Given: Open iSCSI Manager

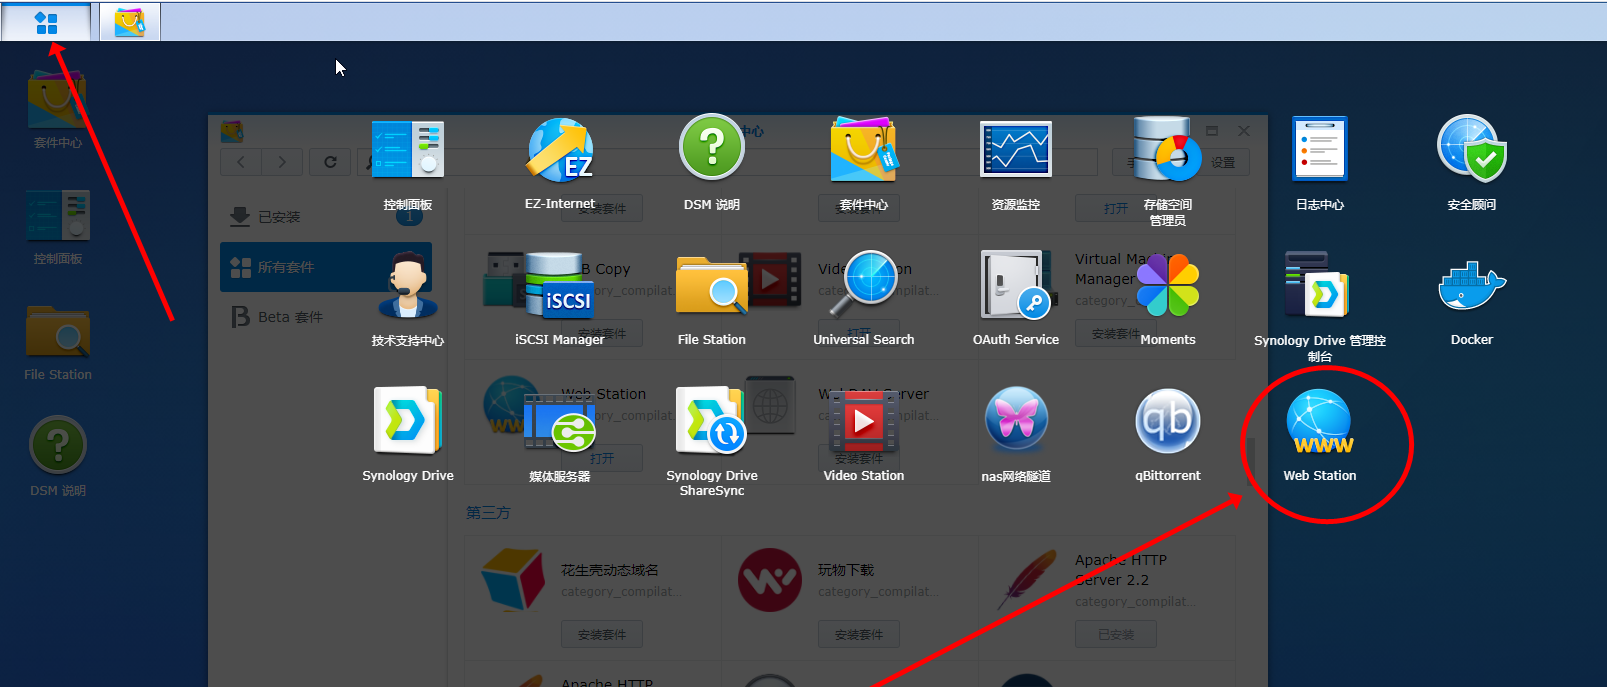Looking at the screenshot, I should pyautogui.click(x=559, y=287).
